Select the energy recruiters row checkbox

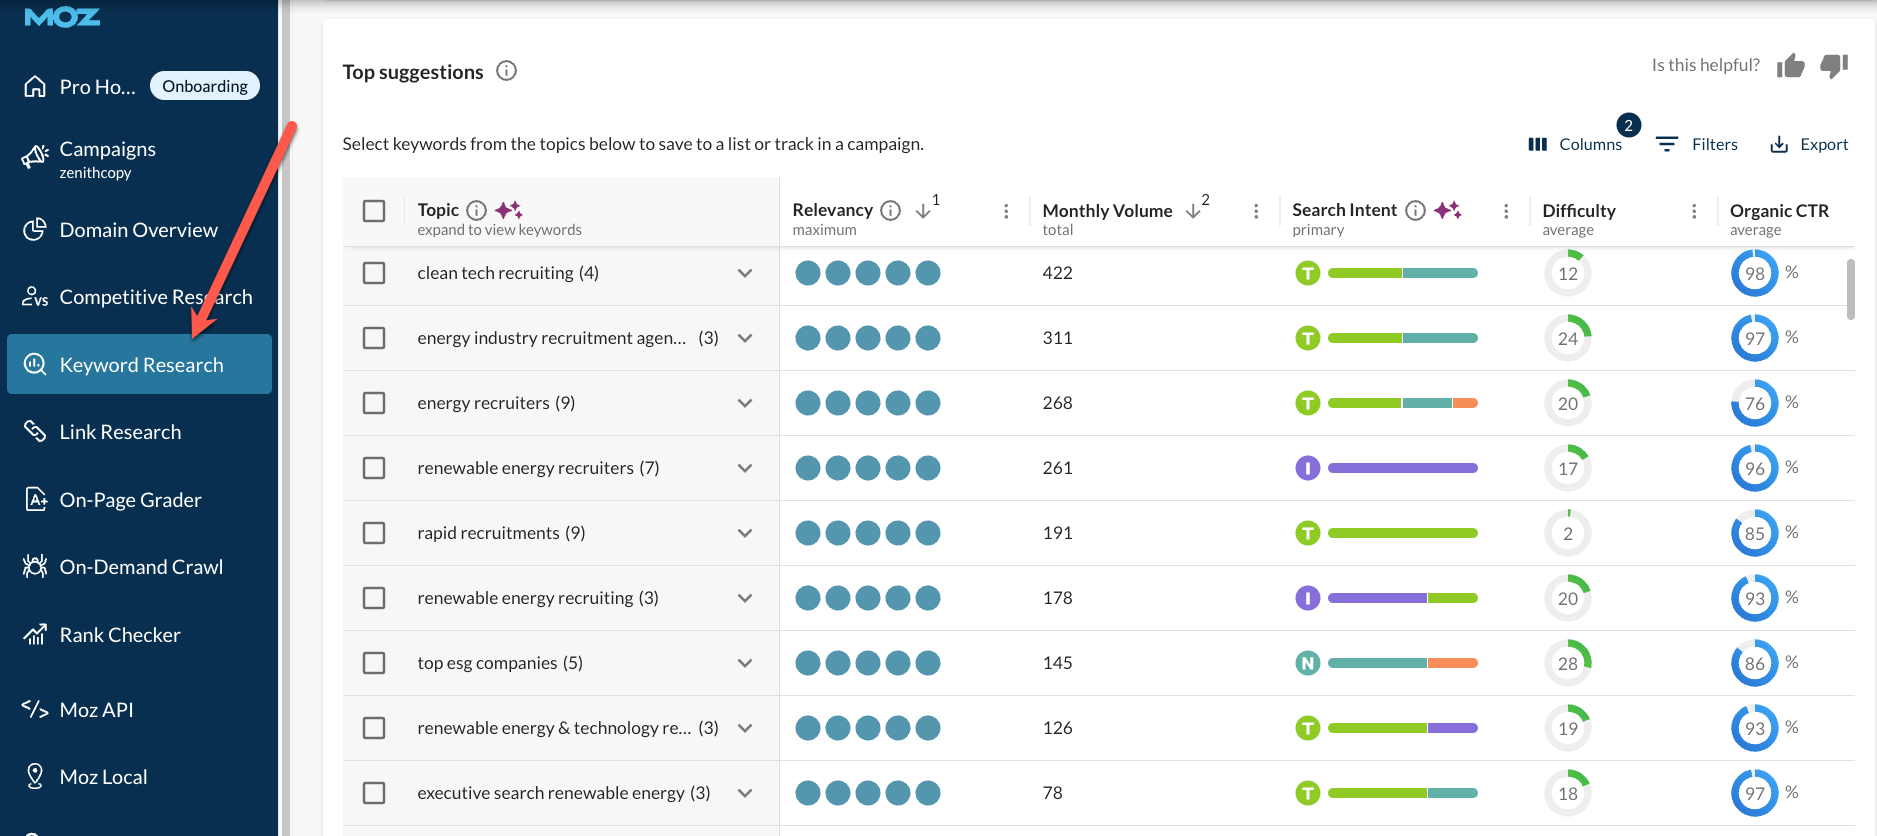coord(374,403)
